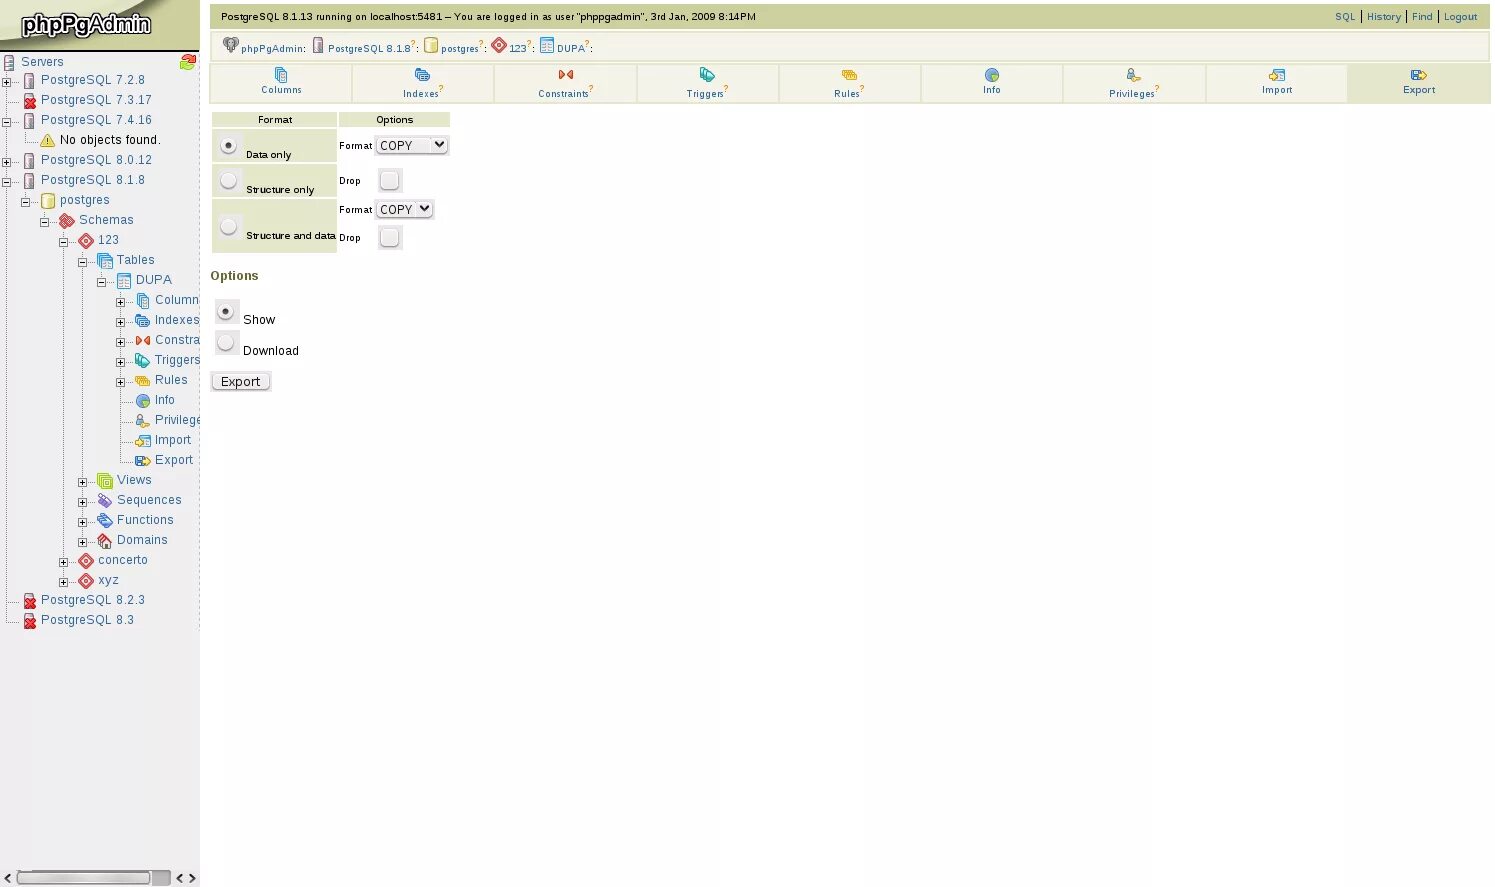Click the scroll-right arrow in tree panel

pos(192,878)
